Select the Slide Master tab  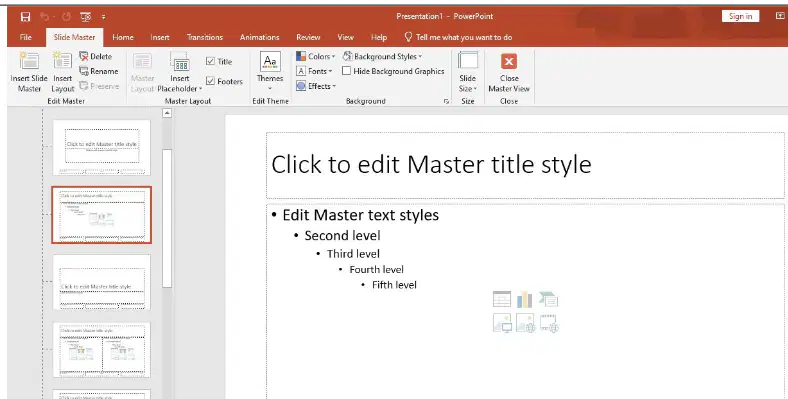point(74,37)
